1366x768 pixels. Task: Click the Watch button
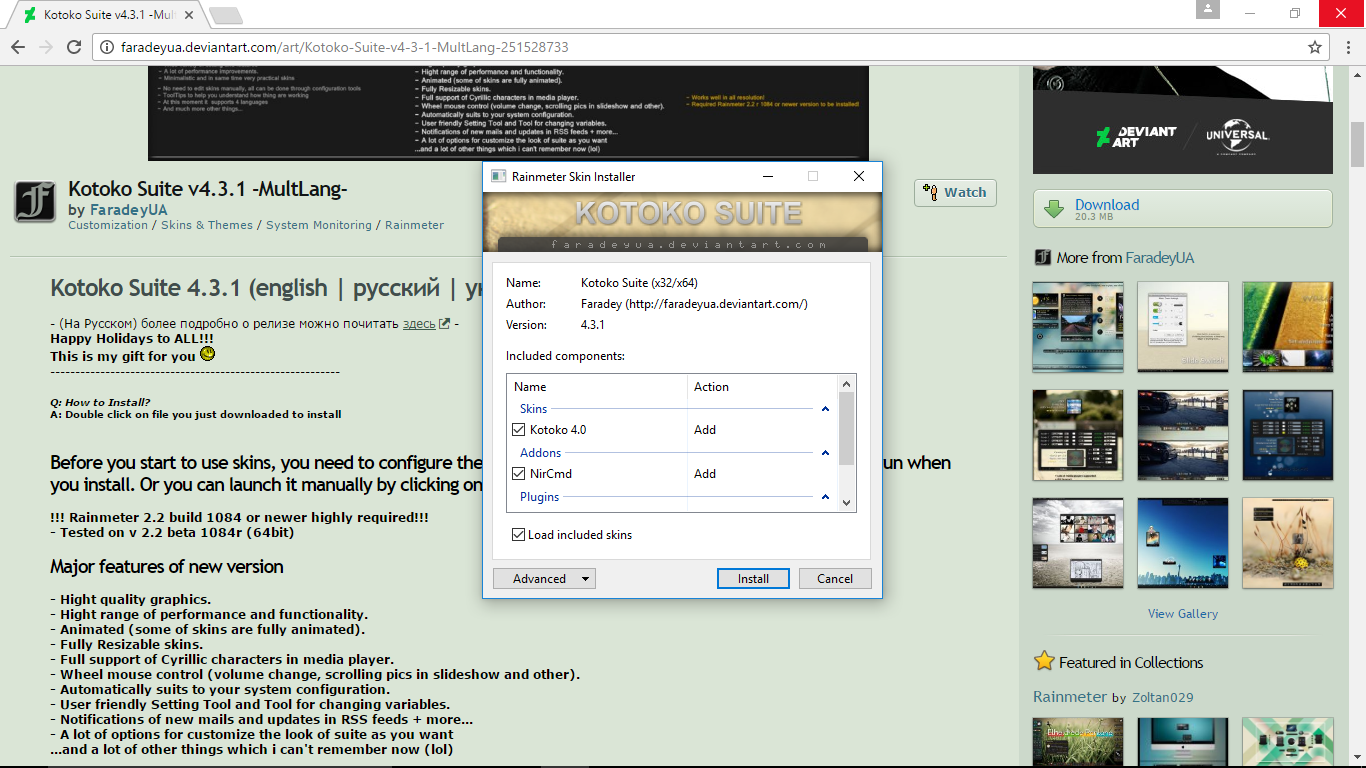pos(955,193)
